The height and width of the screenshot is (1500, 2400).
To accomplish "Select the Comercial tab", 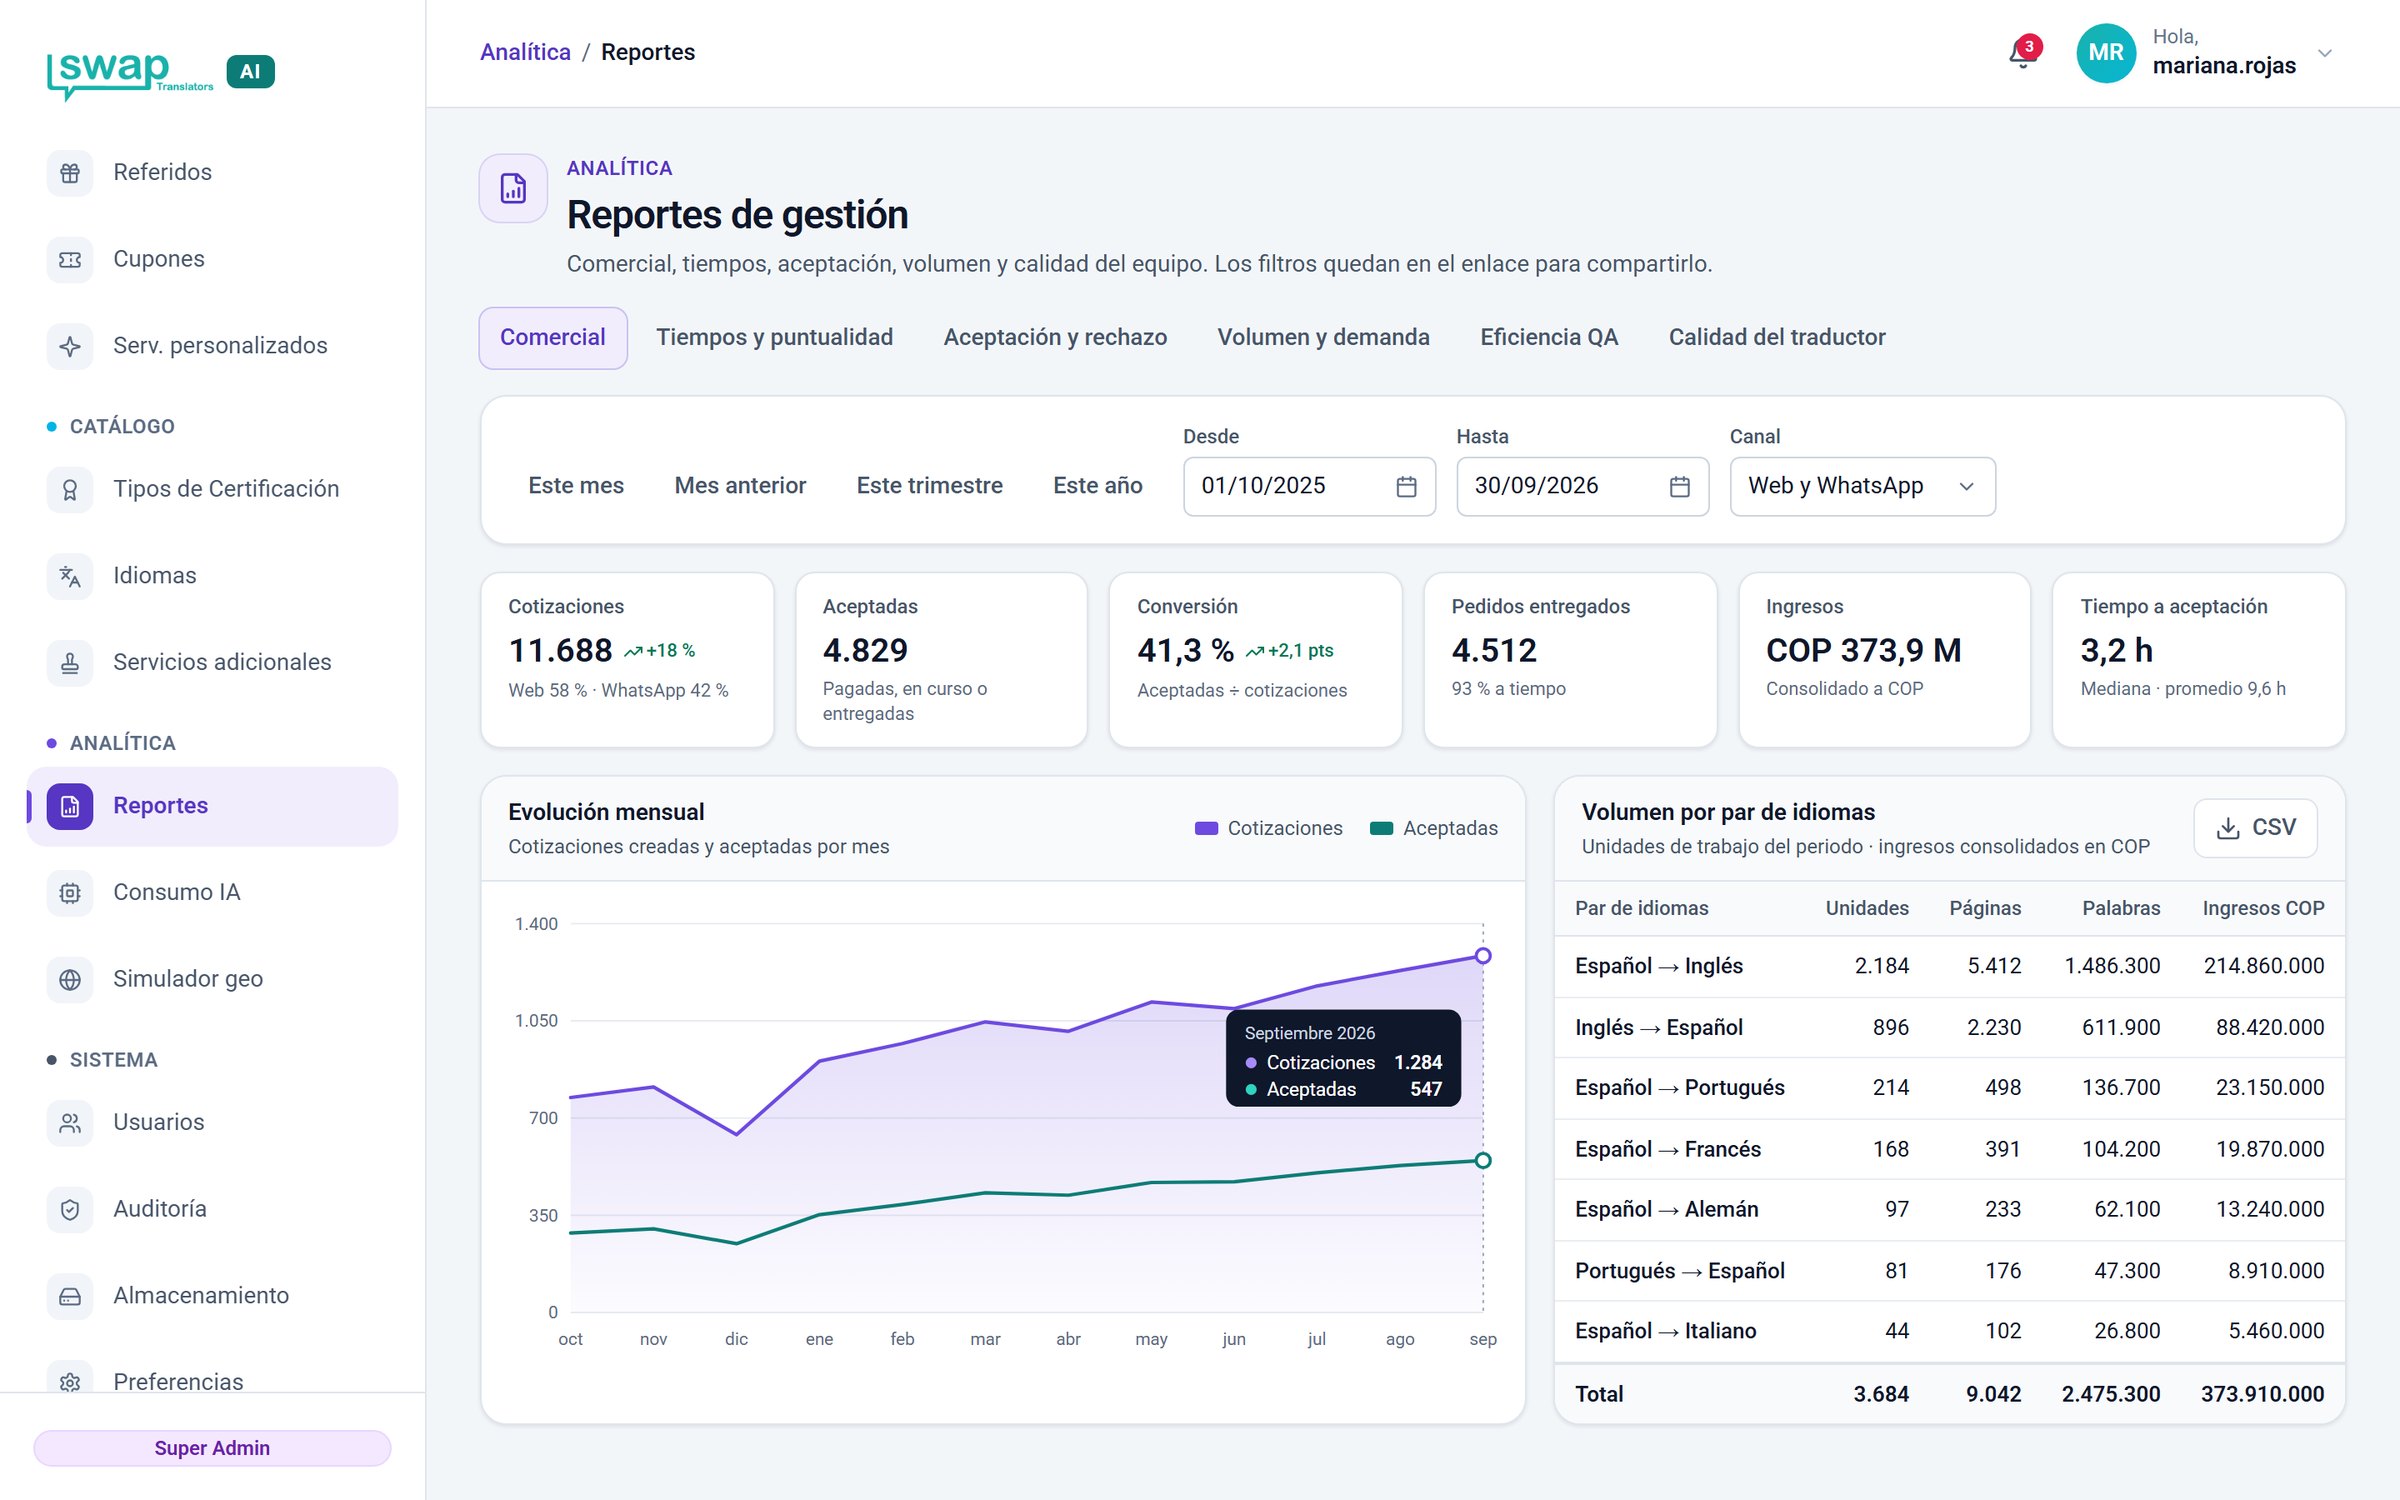I will click(x=553, y=338).
